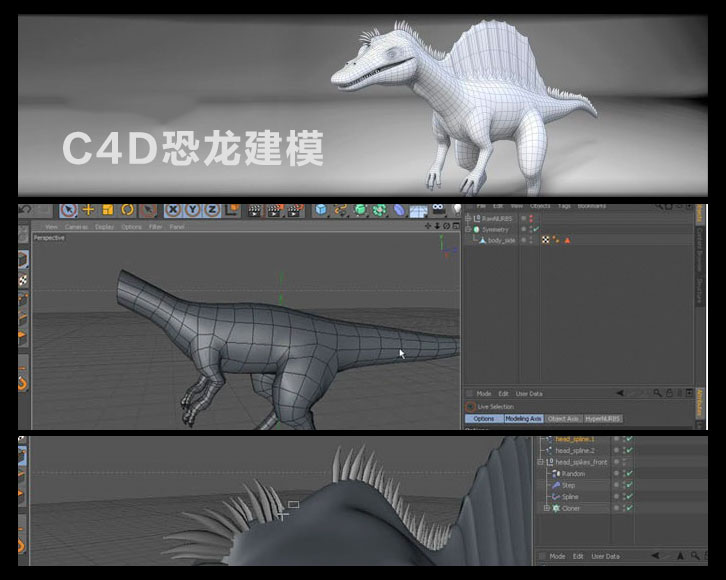The height and width of the screenshot is (580, 726).
Task: Click the viewport pan navigation icon
Action: [x=428, y=226]
